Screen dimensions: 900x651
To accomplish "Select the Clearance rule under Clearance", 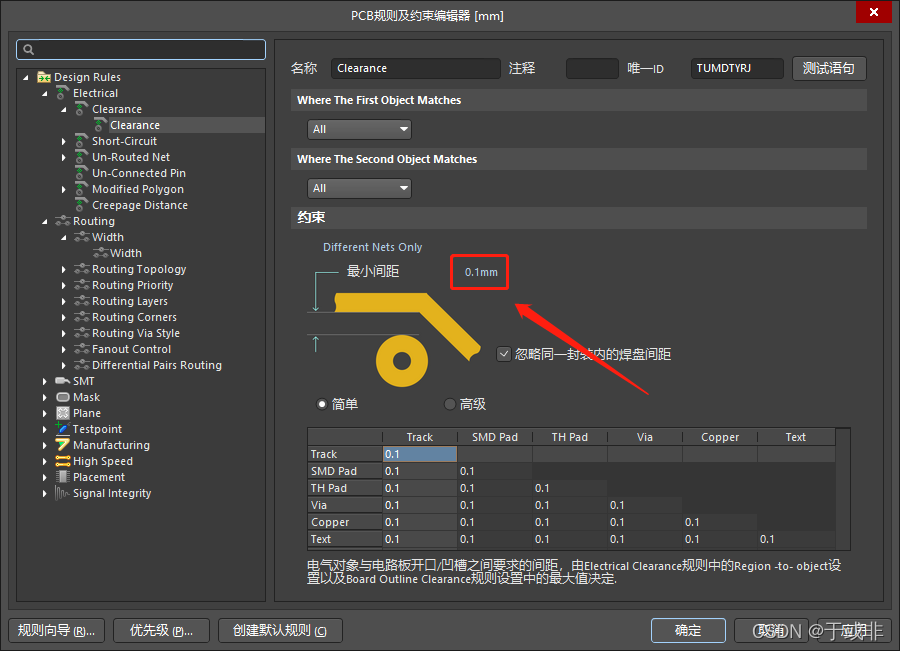I will coord(135,125).
